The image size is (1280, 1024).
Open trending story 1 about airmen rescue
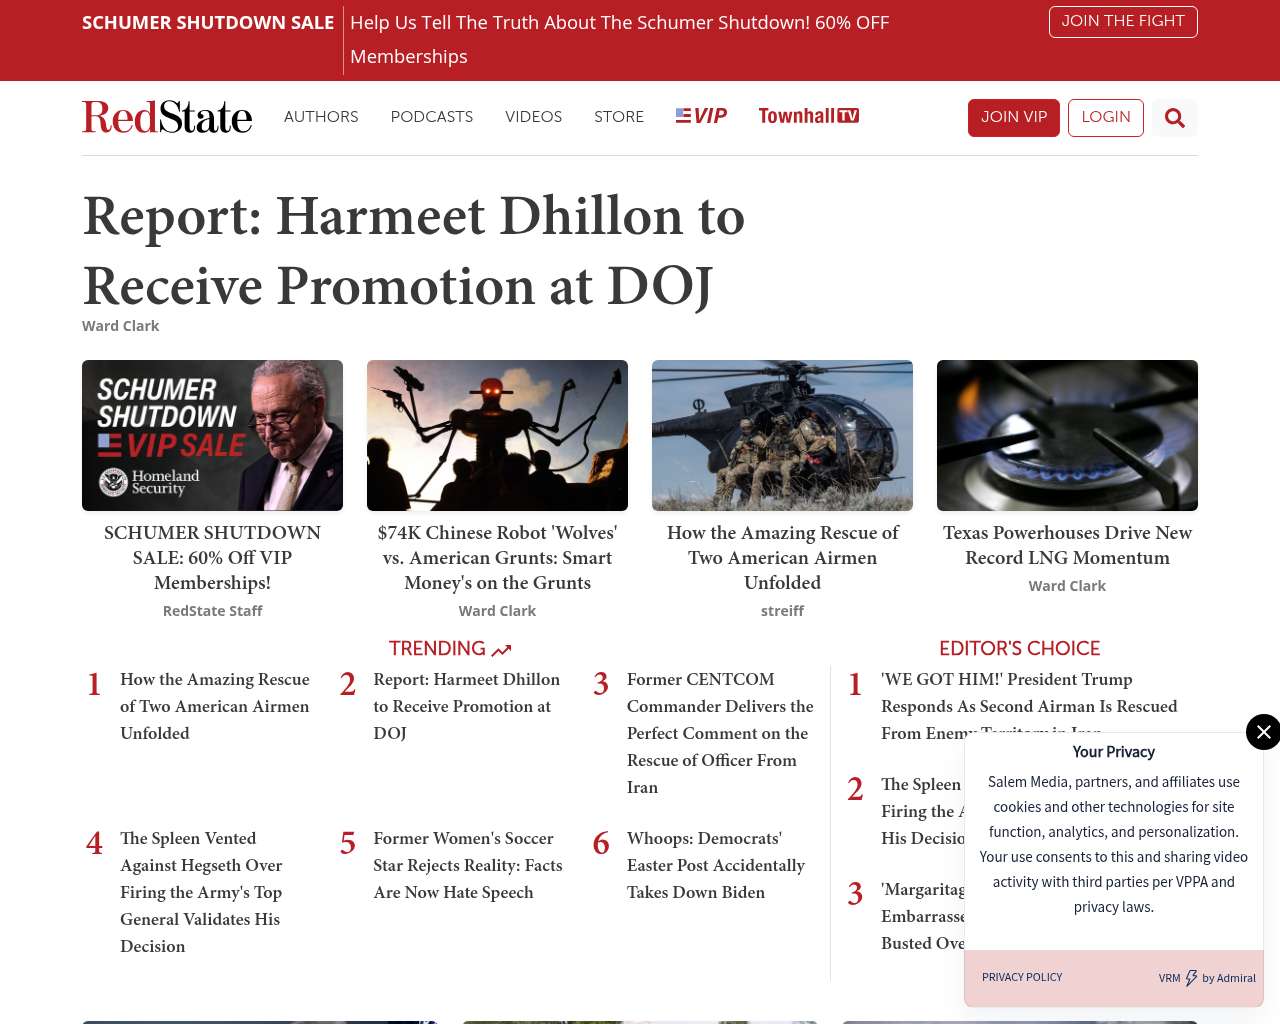point(215,706)
